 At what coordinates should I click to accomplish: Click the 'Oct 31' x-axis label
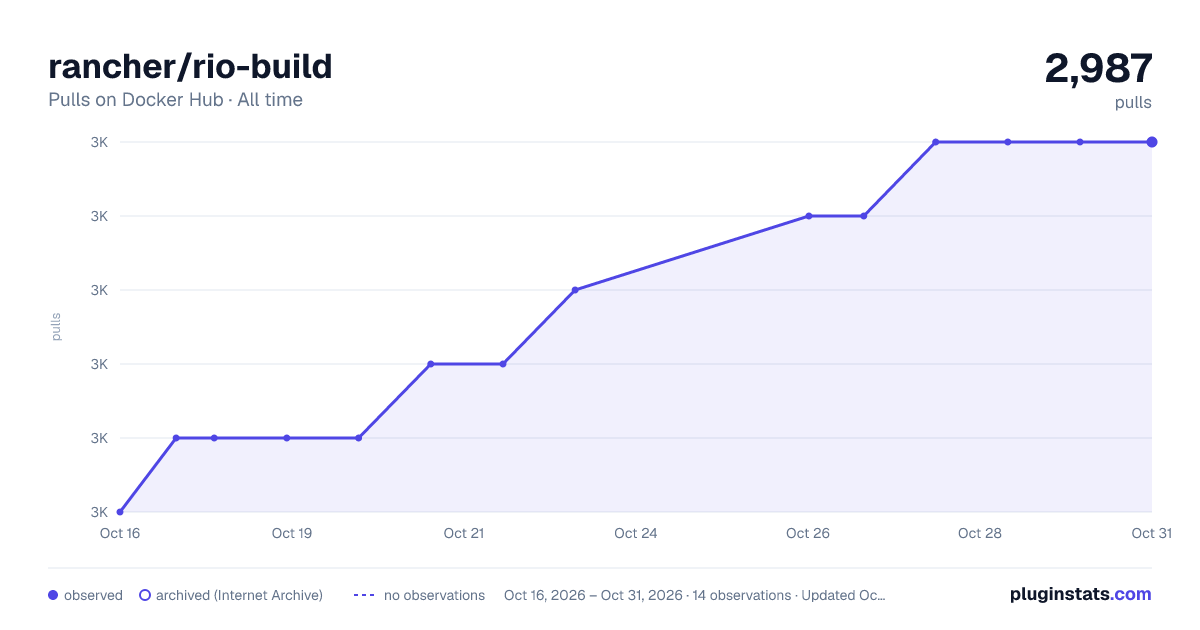coord(1151,533)
